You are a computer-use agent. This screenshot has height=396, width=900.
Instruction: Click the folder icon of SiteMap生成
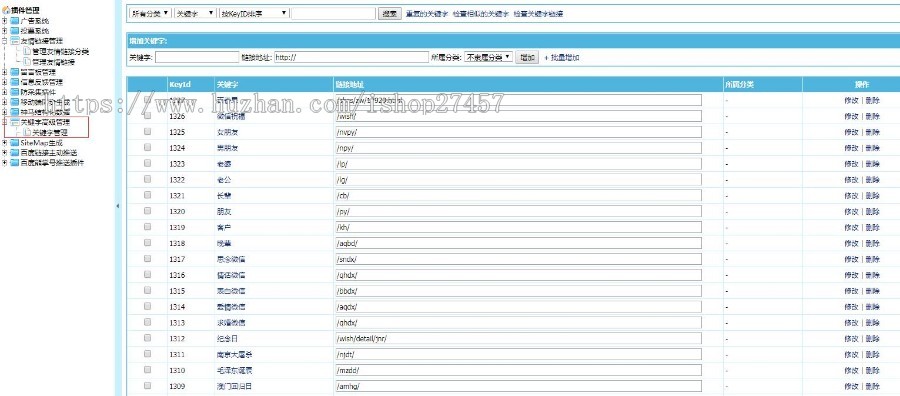(x=14, y=143)
